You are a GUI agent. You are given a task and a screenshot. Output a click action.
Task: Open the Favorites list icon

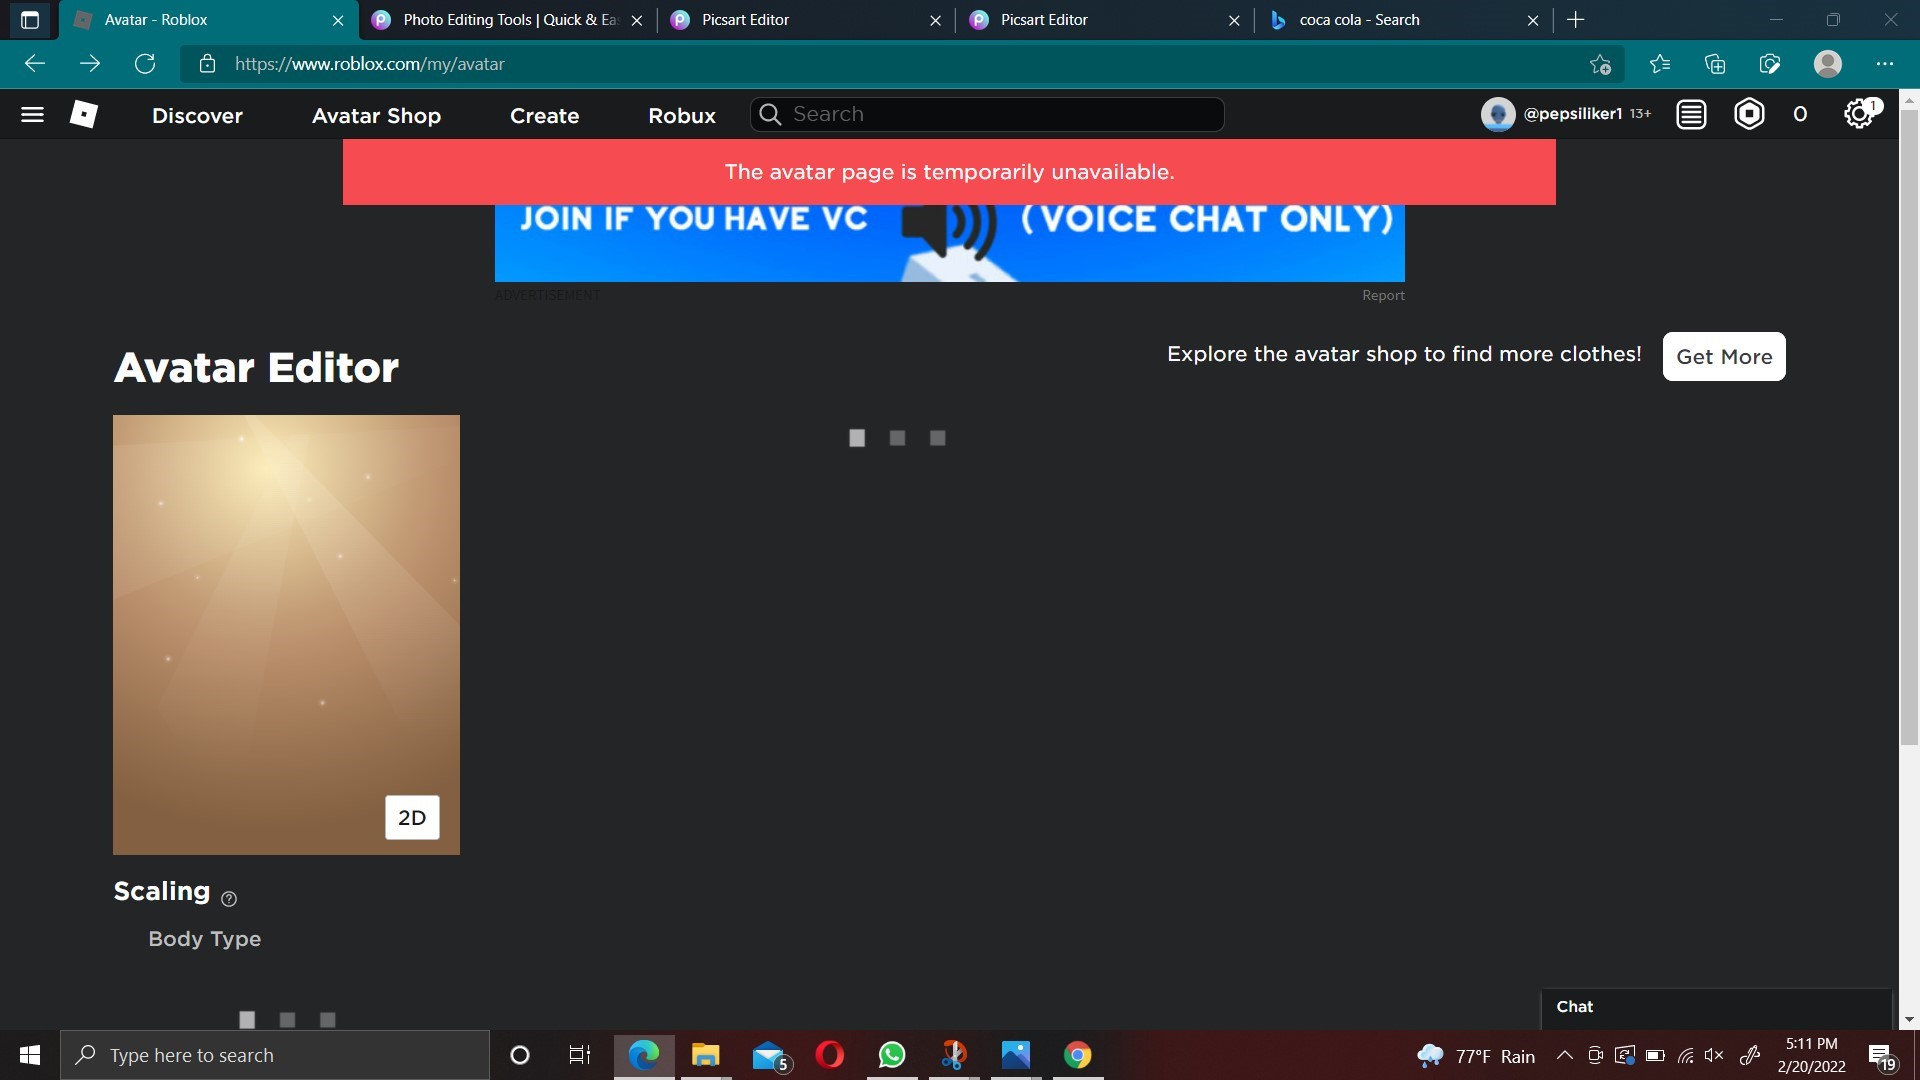(x=1660, y=64)
